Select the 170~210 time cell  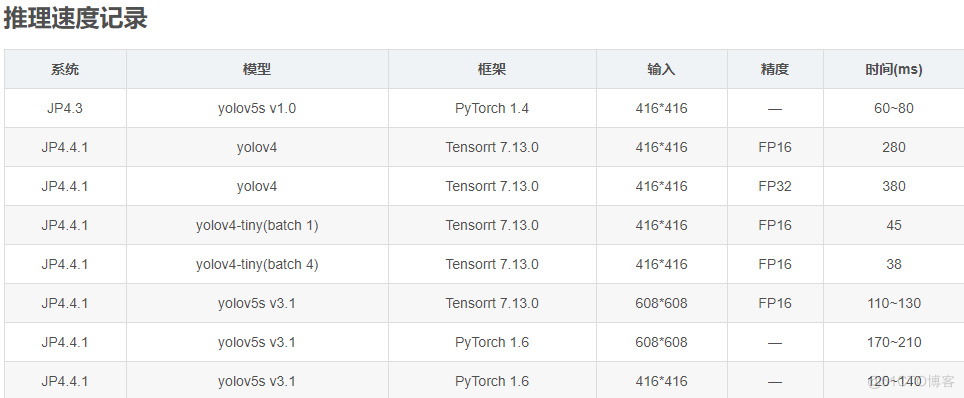894,342
